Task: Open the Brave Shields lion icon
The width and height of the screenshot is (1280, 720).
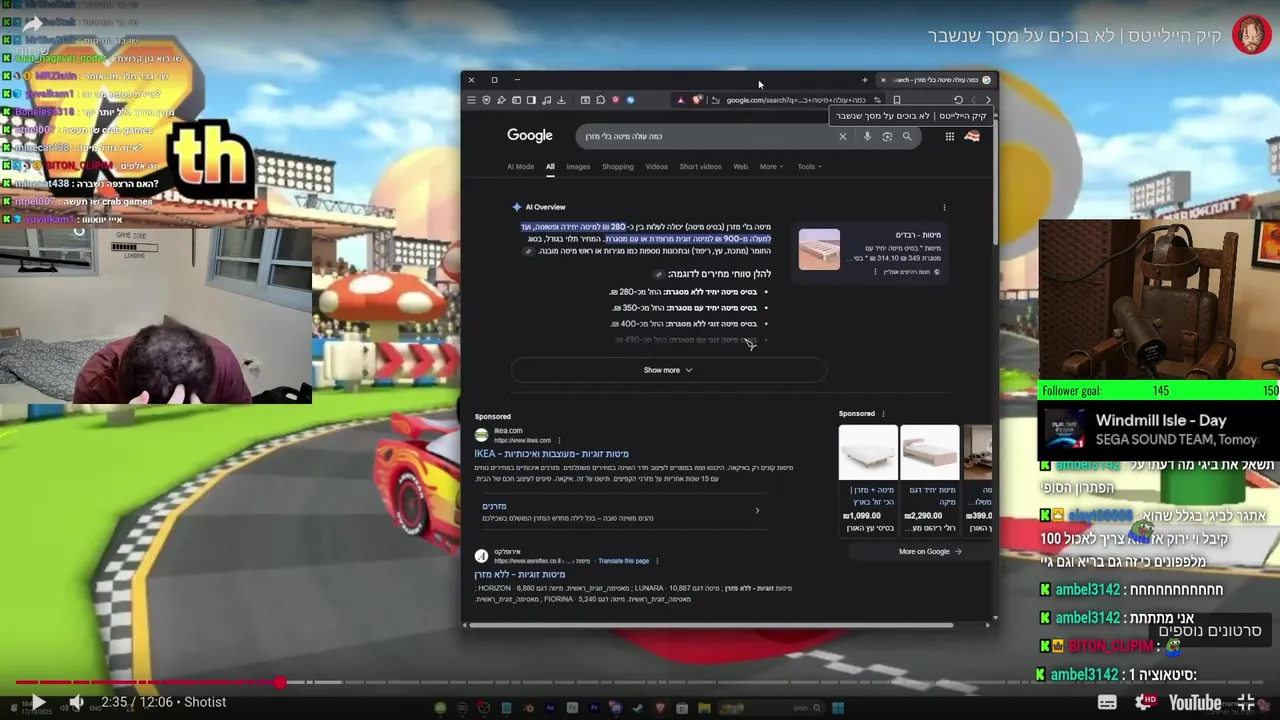Action: [697, 100]
